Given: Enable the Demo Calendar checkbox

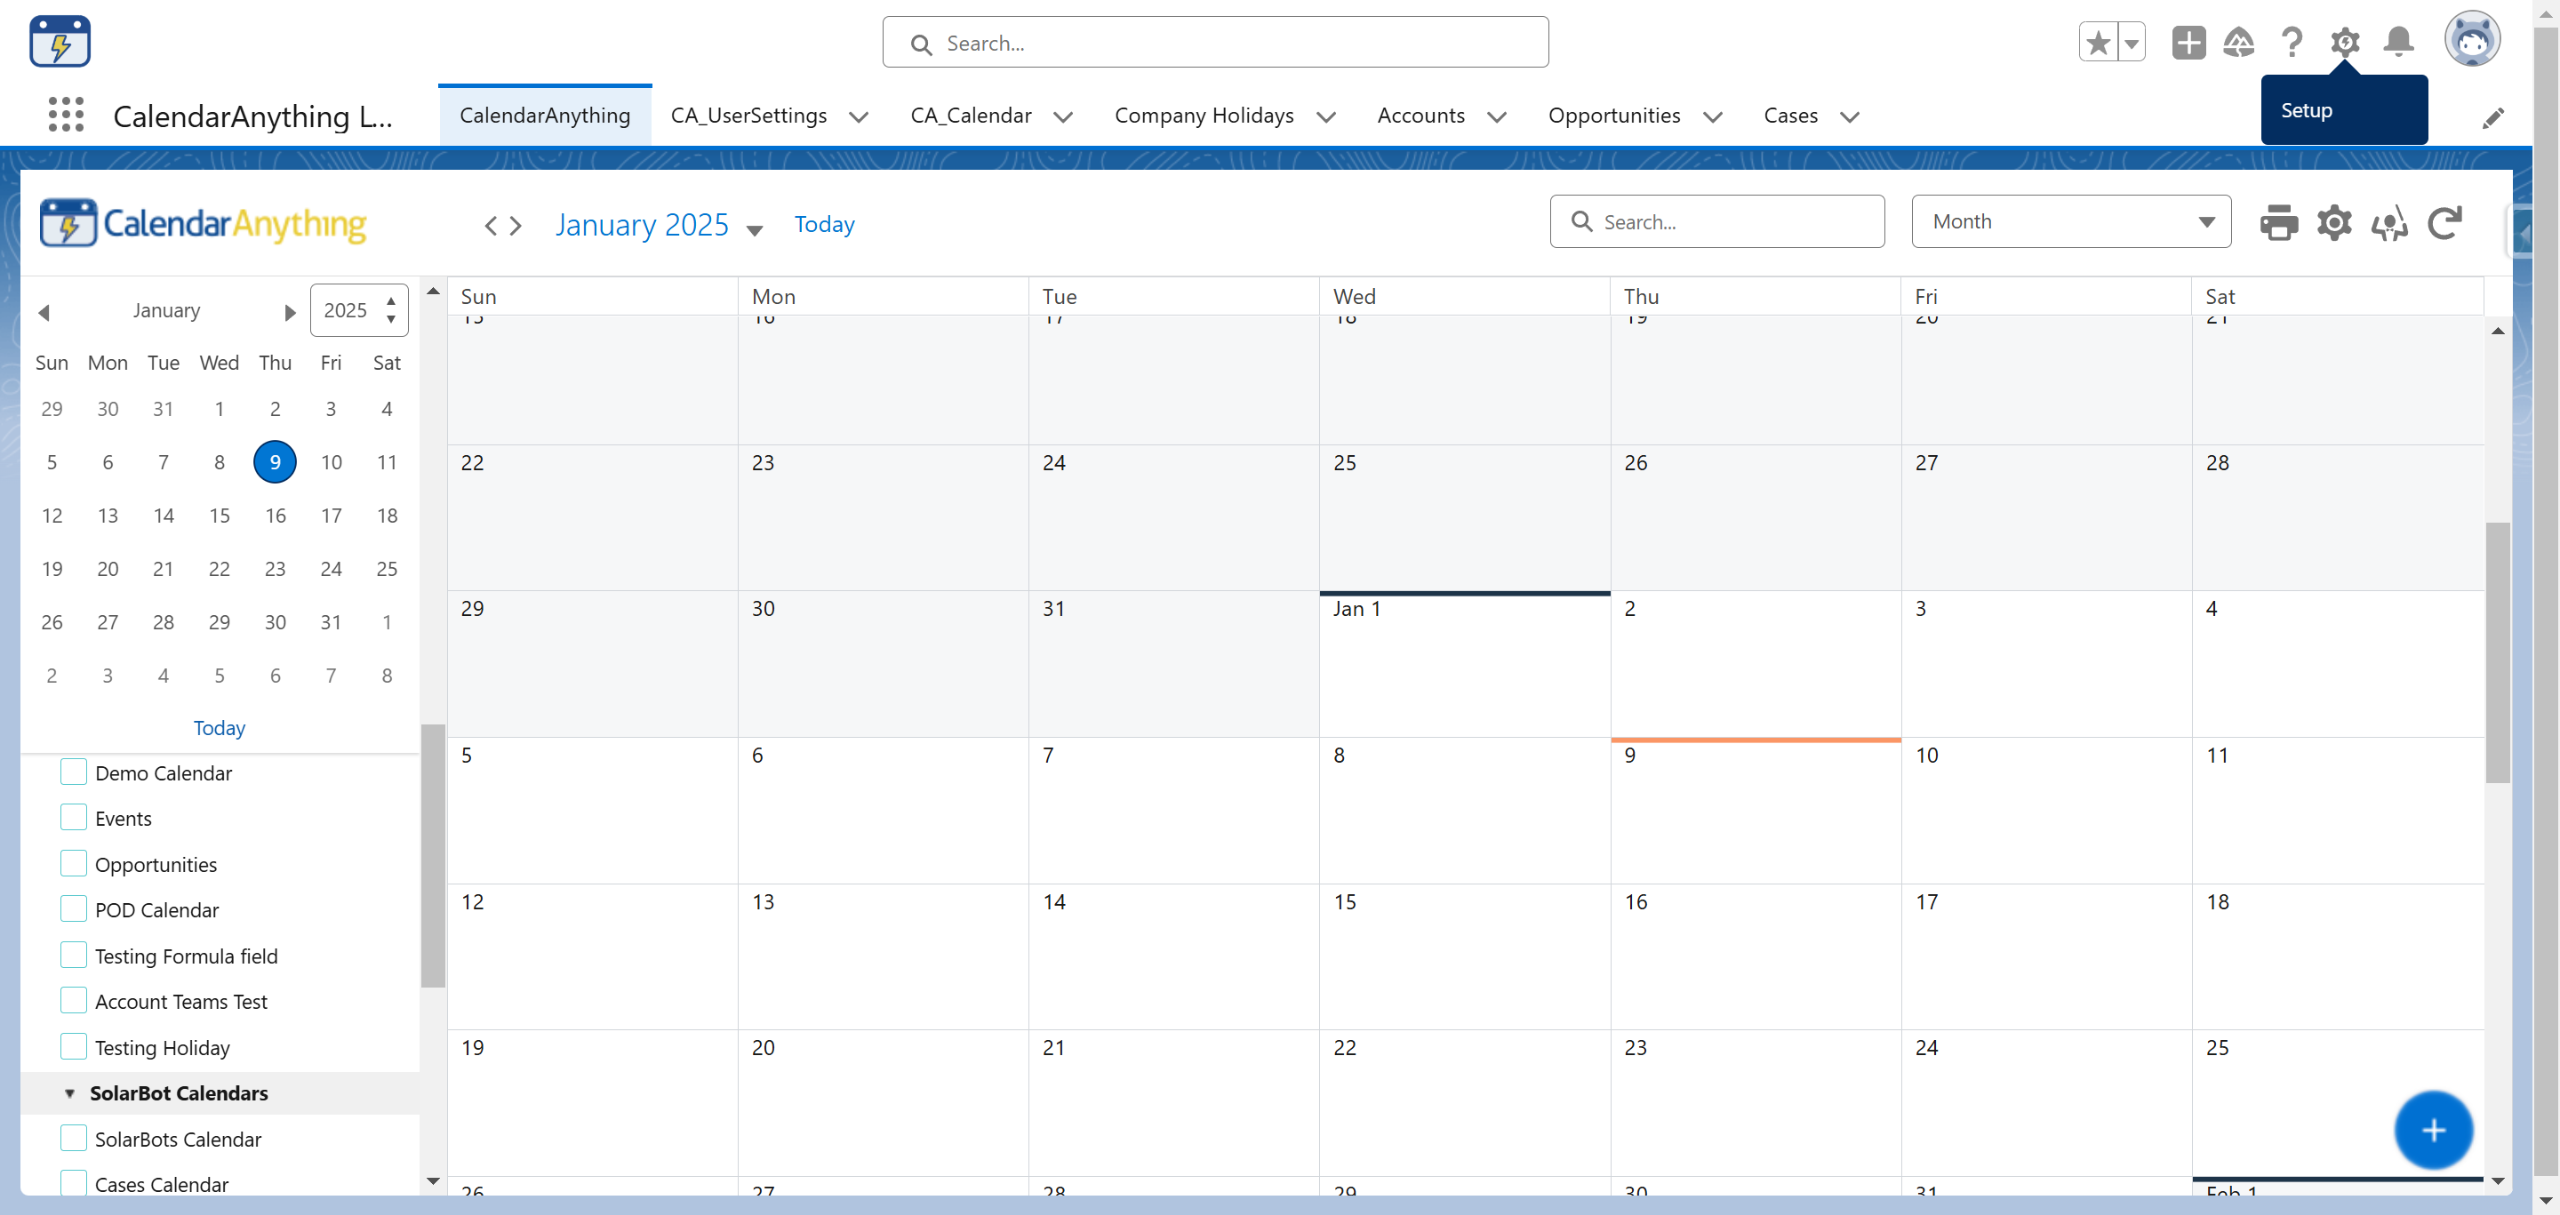Looking at the screenshot, I should [x=73, y=772].
